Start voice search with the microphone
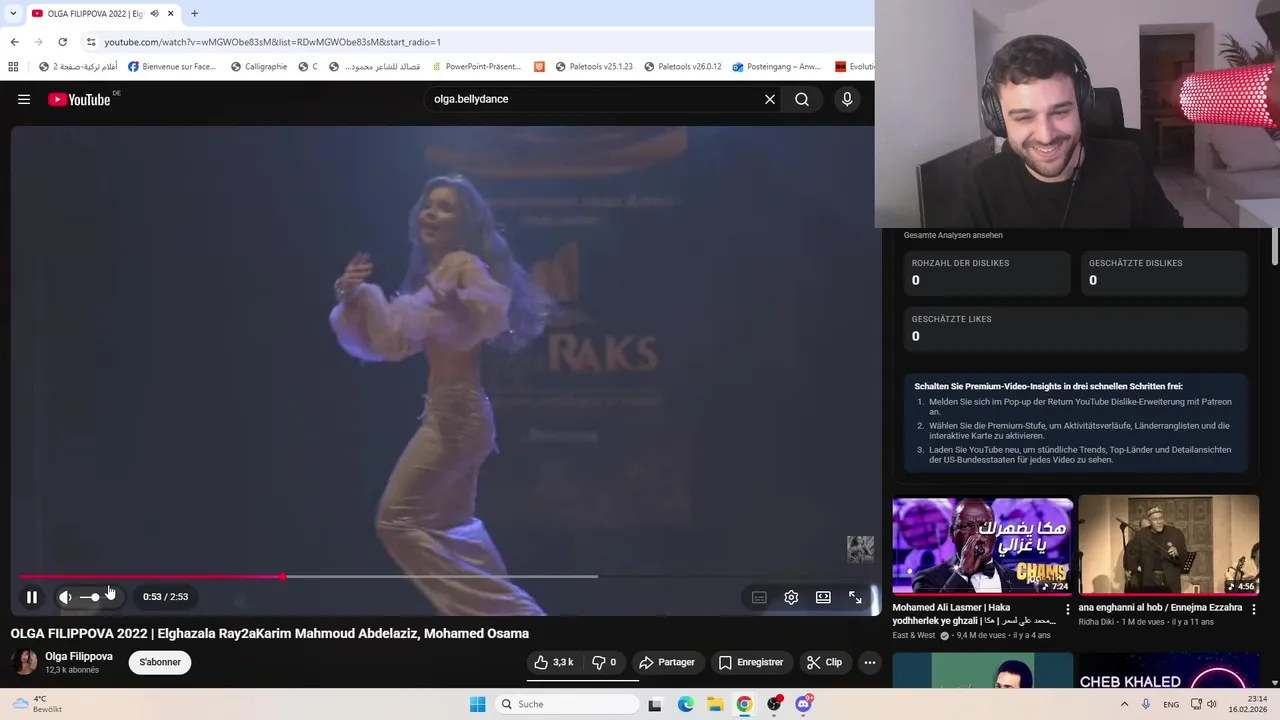The width and height of the screenshot is (1280, 720). 847,99
